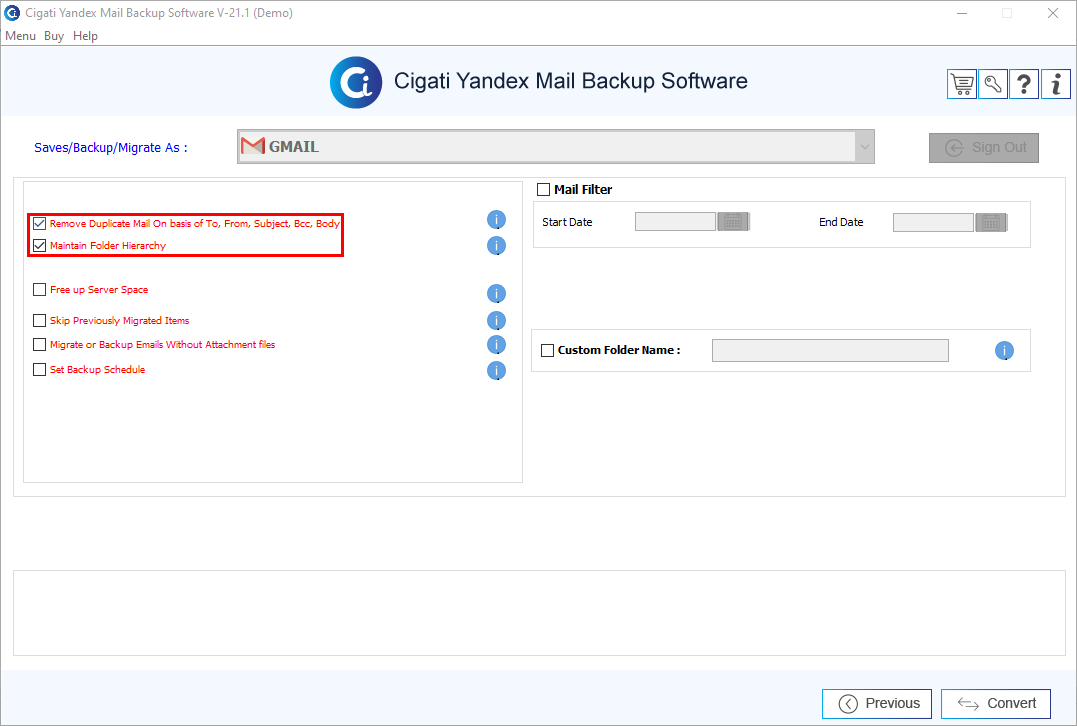Click the Custom Folder Name text field
Image resolution: width=1077 pixels, height=726 pixels.
coord(830,350)
